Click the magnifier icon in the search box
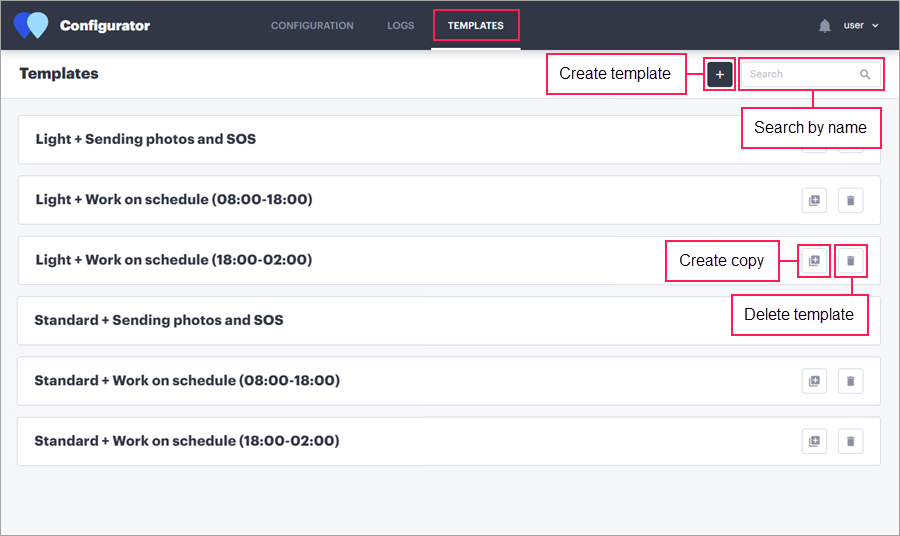Image resolution: width=900 pixels, height=536 pixels. (x=865, y=74)
